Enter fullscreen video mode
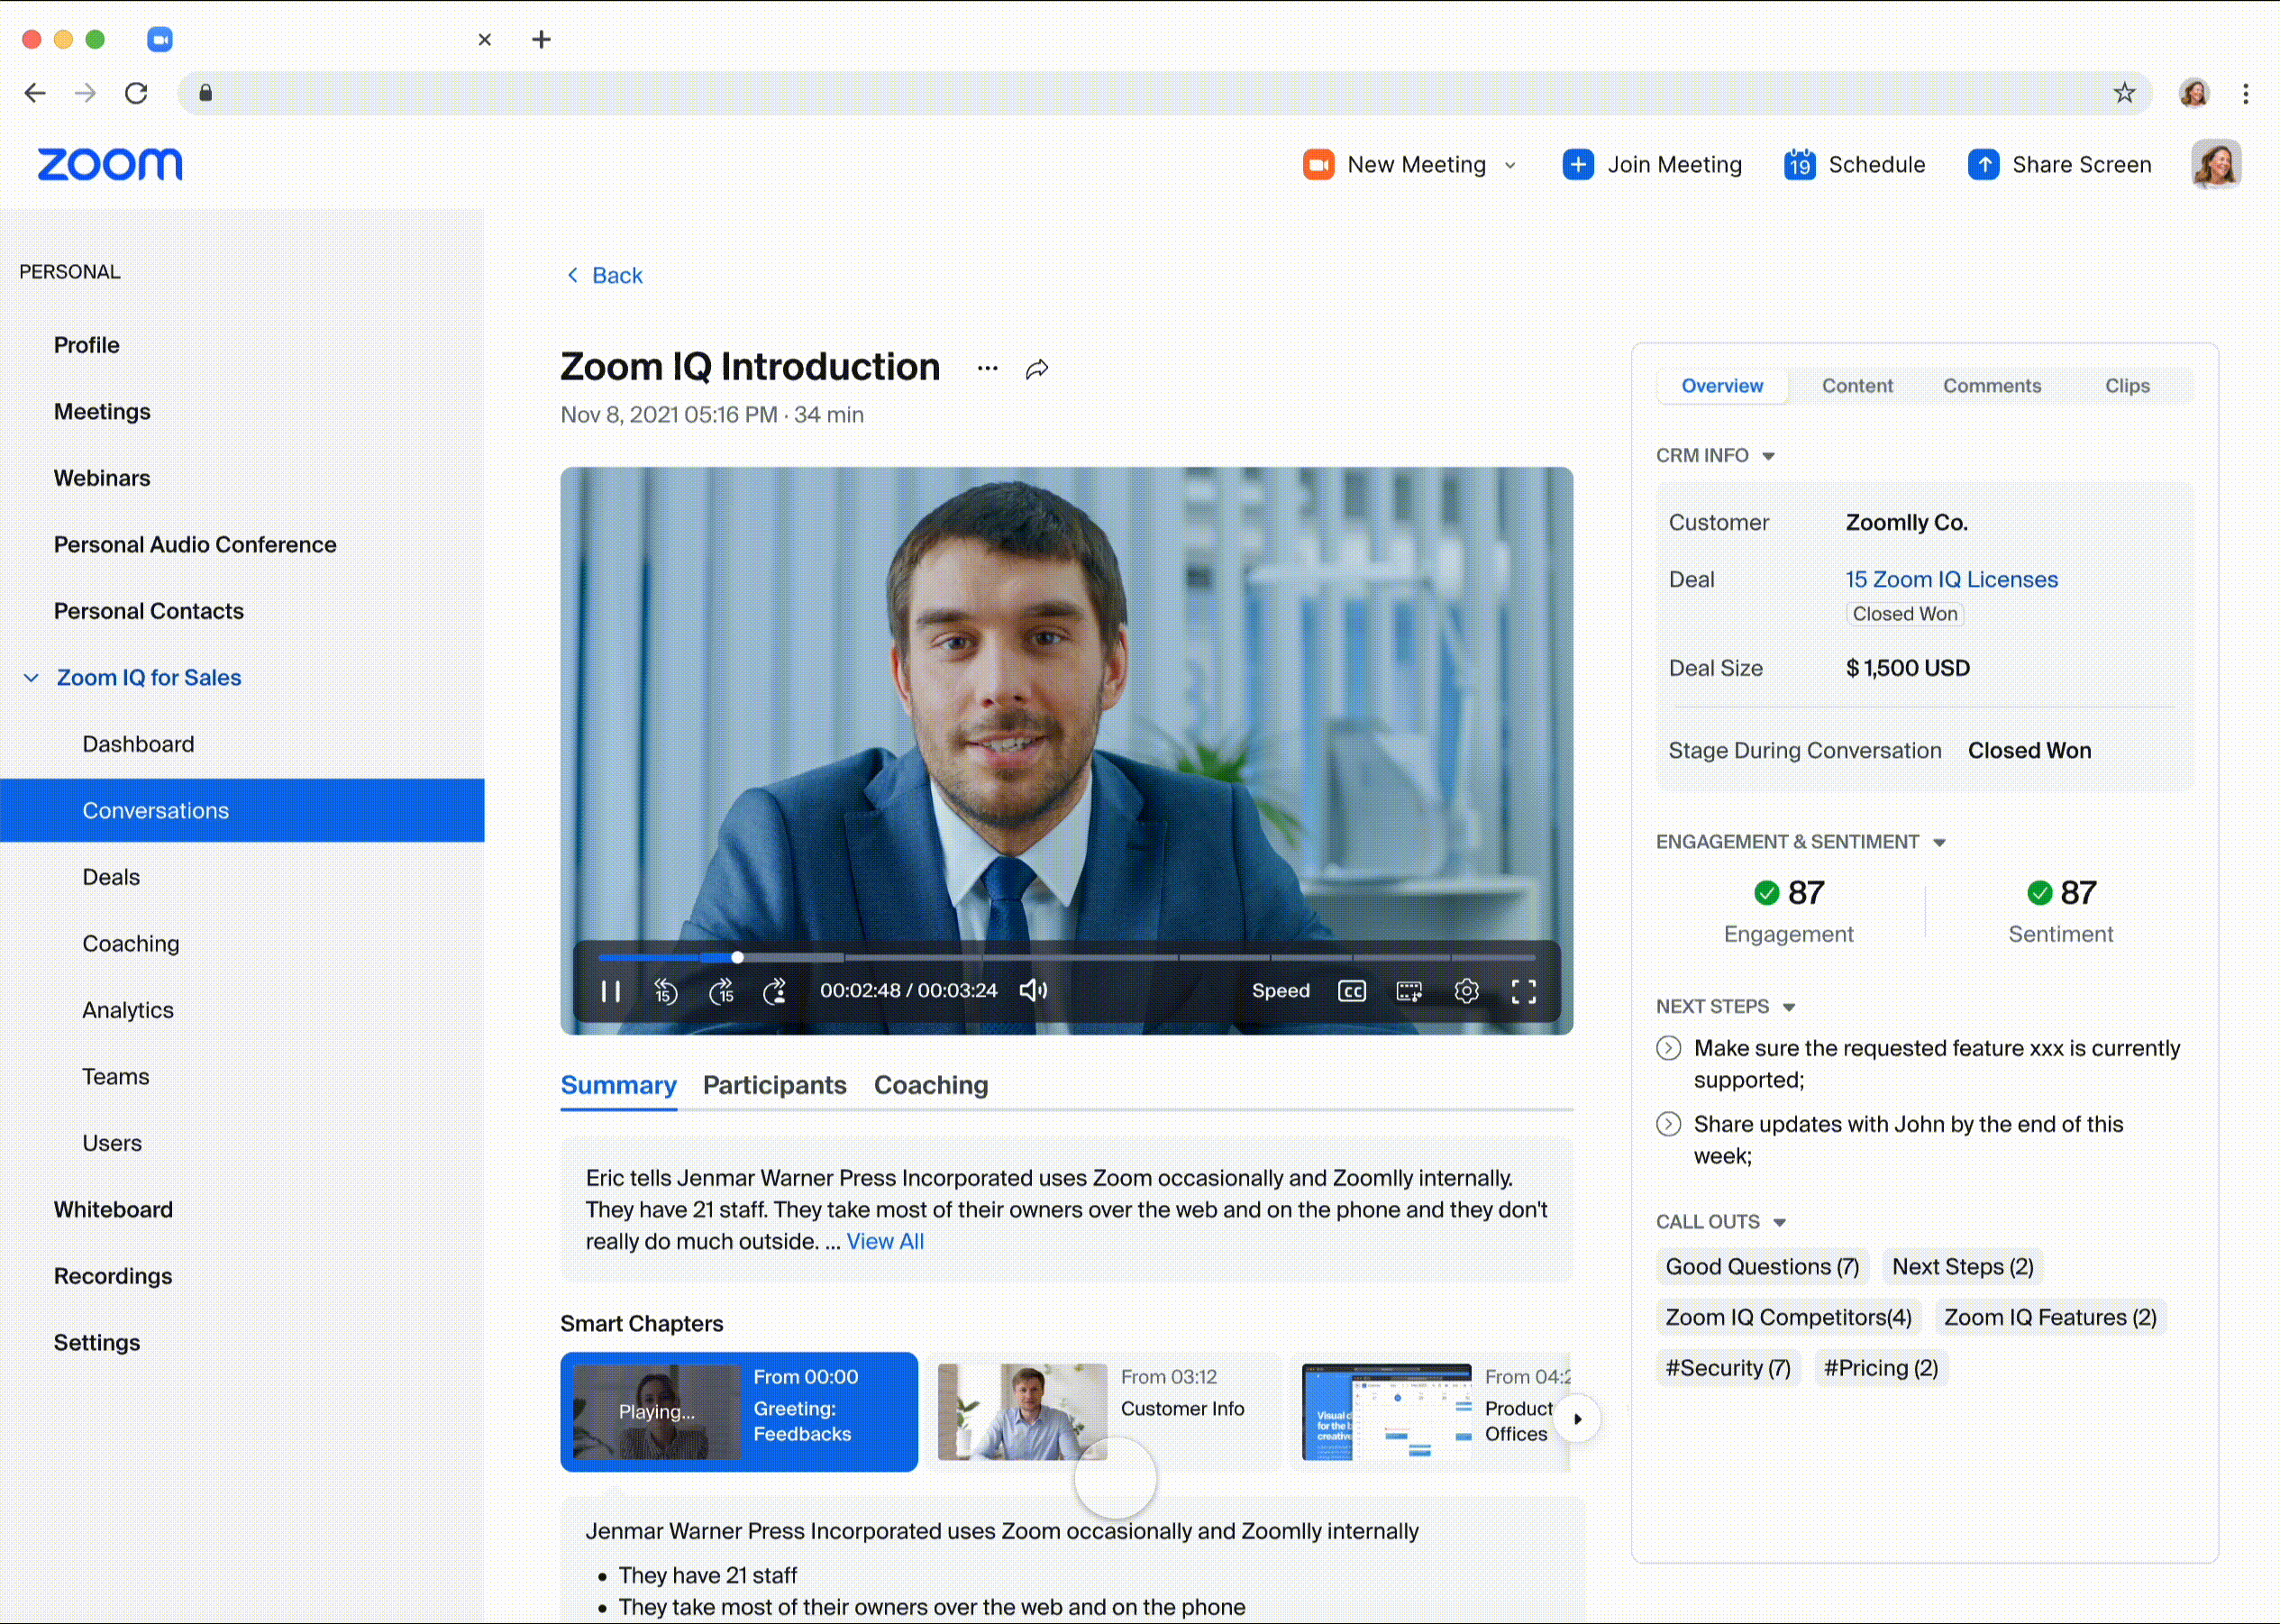 click(x=1523, y=991)
